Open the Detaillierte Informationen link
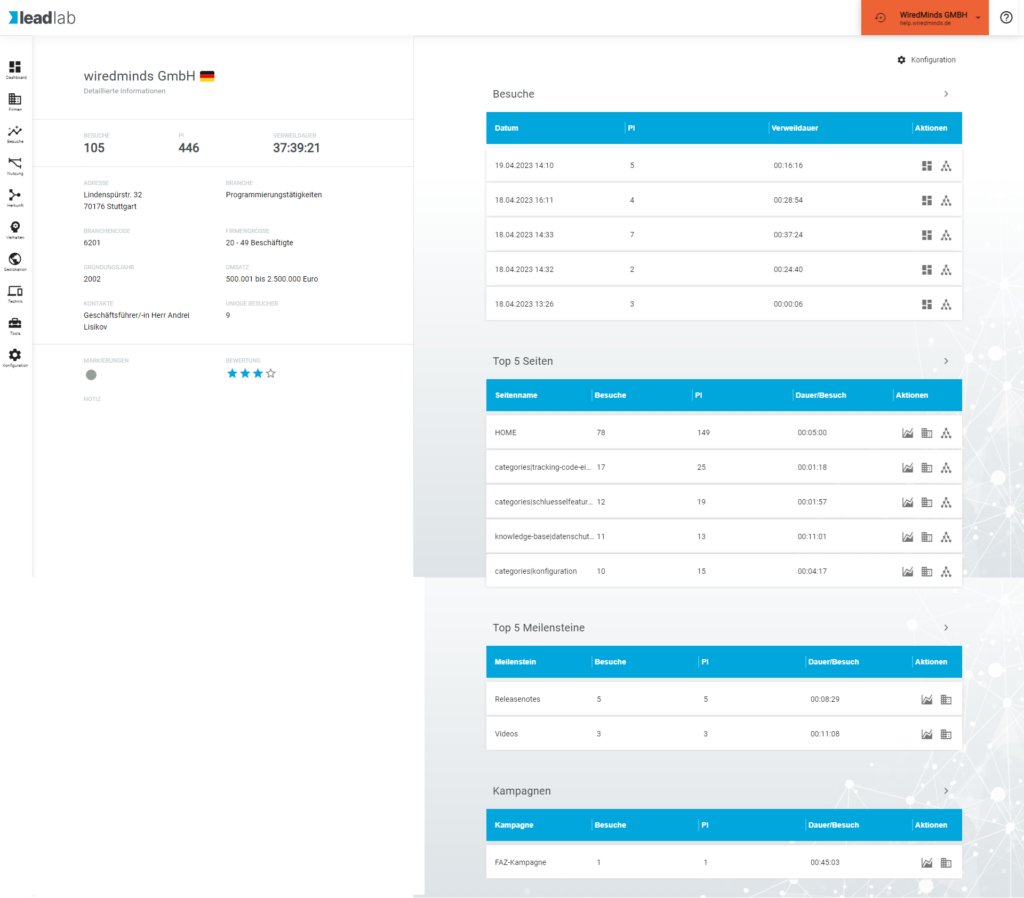1024x898 pixels. click(124, 91)
